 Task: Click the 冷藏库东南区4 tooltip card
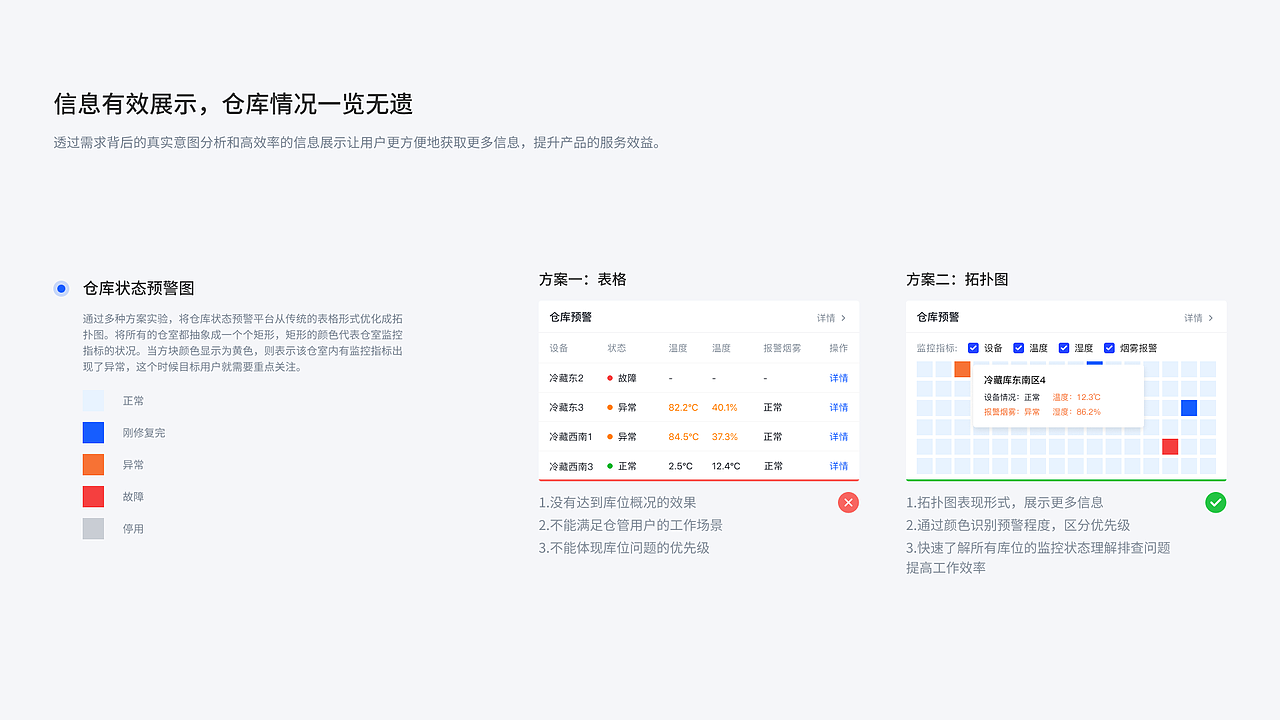pyautogui.click(x=1058, y=395)
